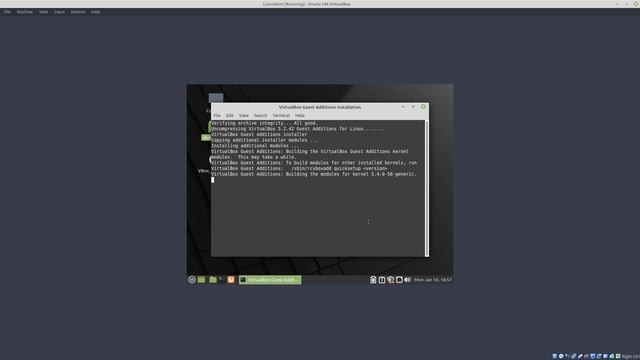Click the line mentioning kernel 5.4.0-58-generic

[x=314, y=174]
